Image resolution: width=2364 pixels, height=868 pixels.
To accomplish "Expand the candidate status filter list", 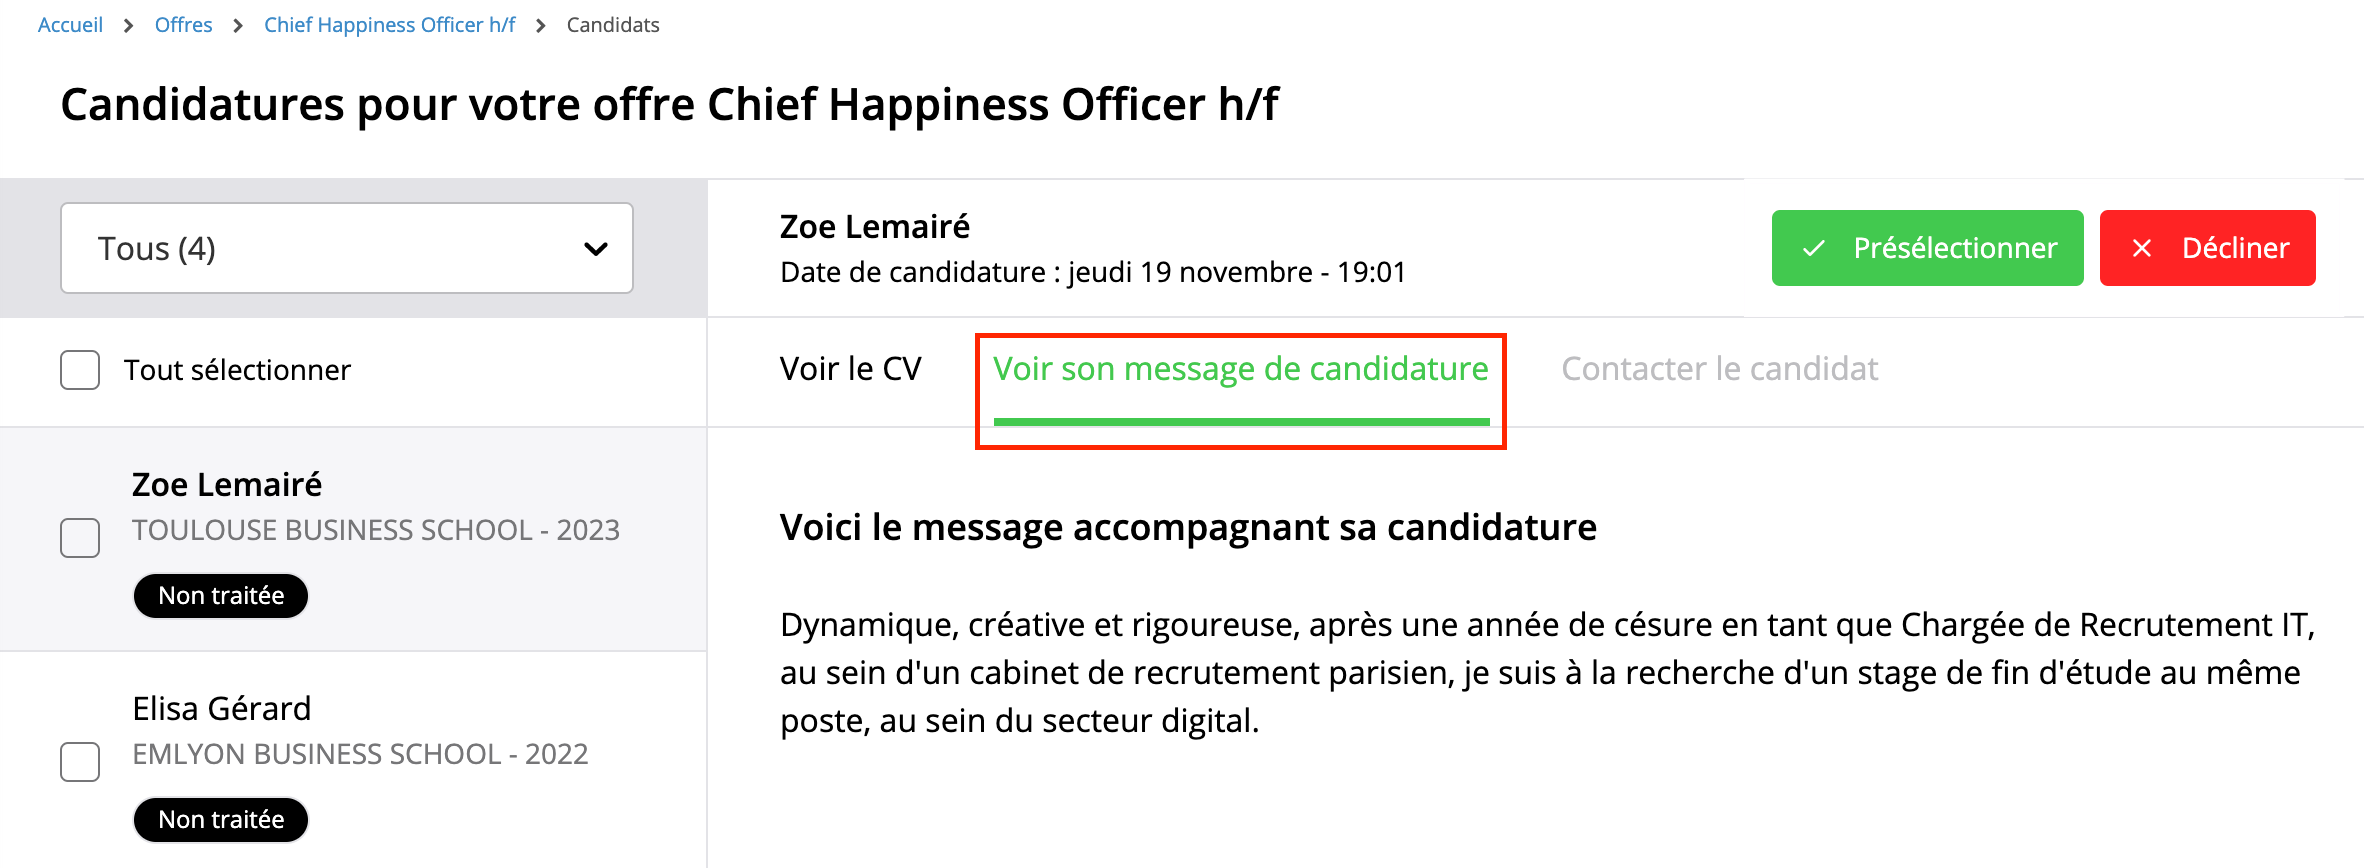I will pyautogui.click(x=347, y=248).
